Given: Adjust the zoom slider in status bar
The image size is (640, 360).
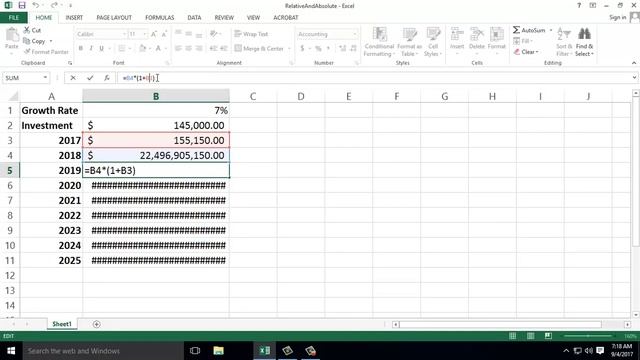Looking at the screenshot, I should pyautogui.click(x=588, y=336).
